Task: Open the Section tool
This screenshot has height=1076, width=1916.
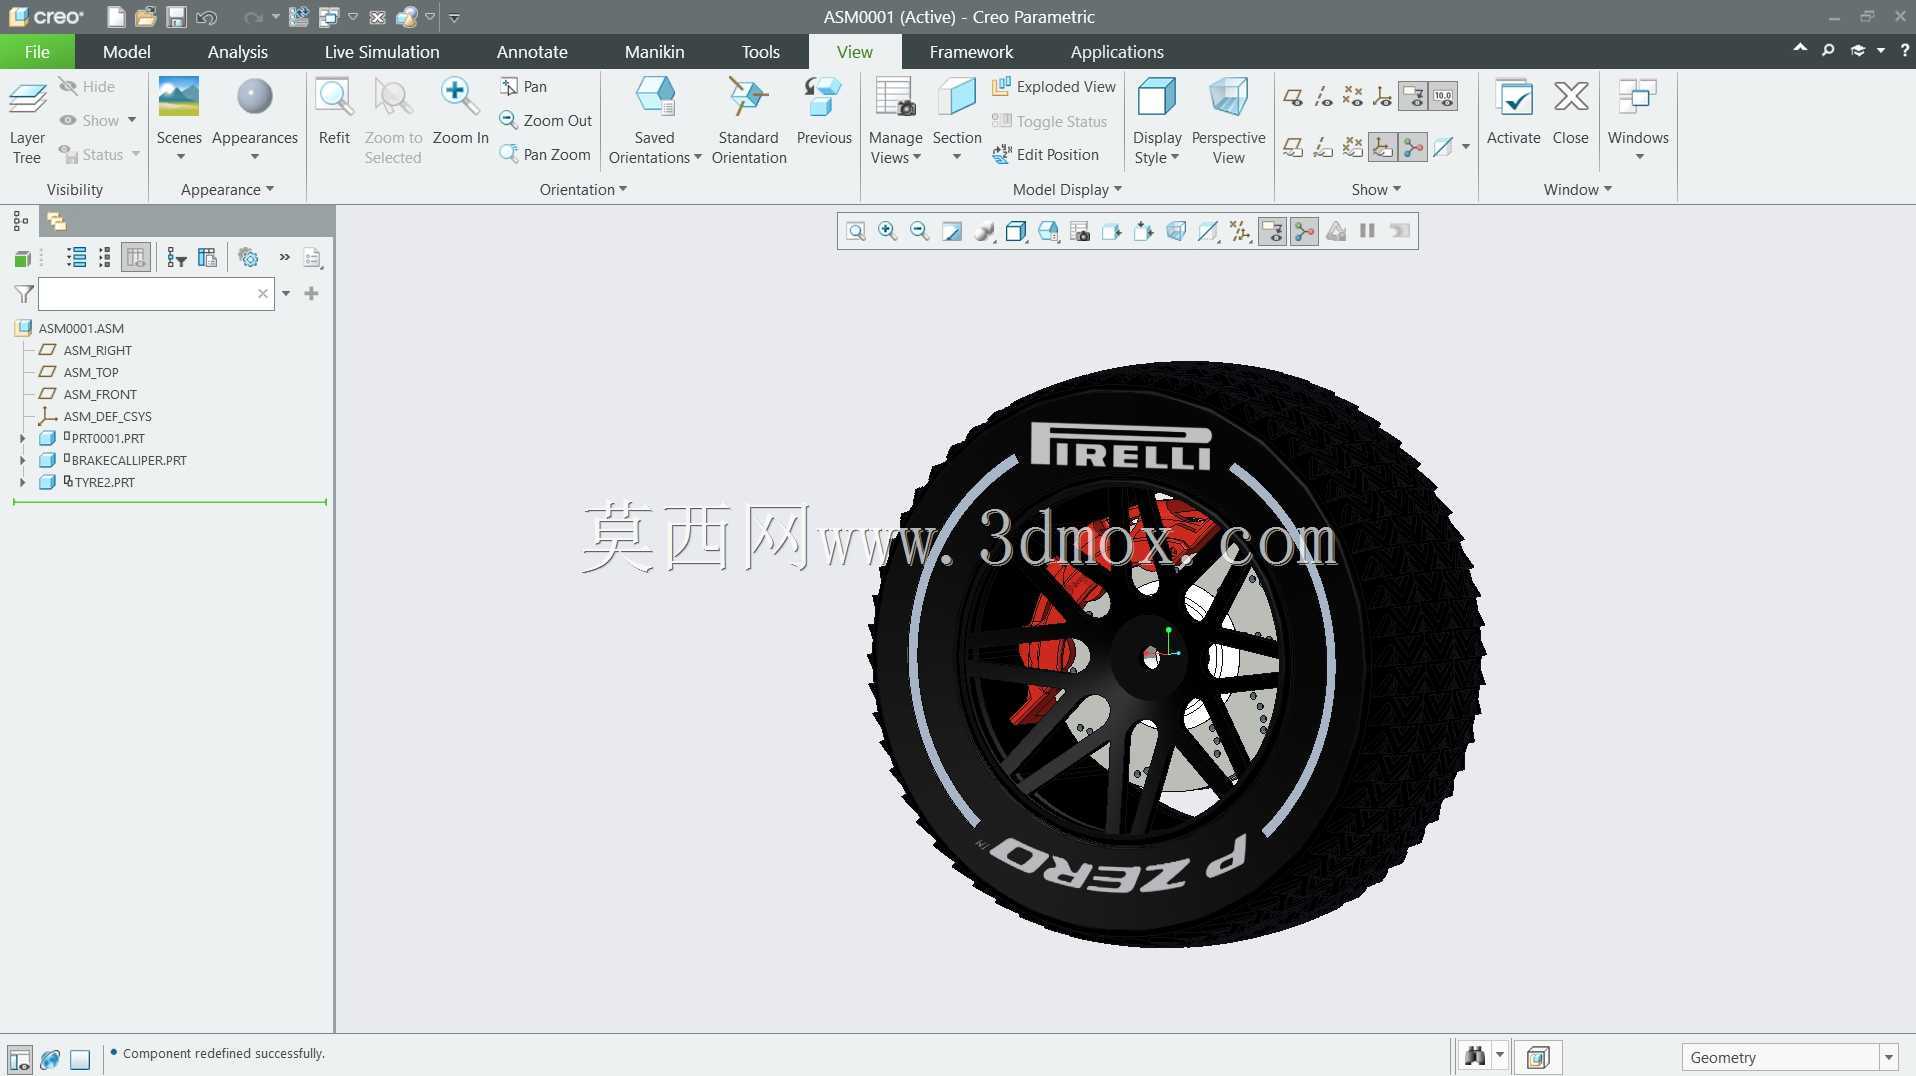Action: 957,120
